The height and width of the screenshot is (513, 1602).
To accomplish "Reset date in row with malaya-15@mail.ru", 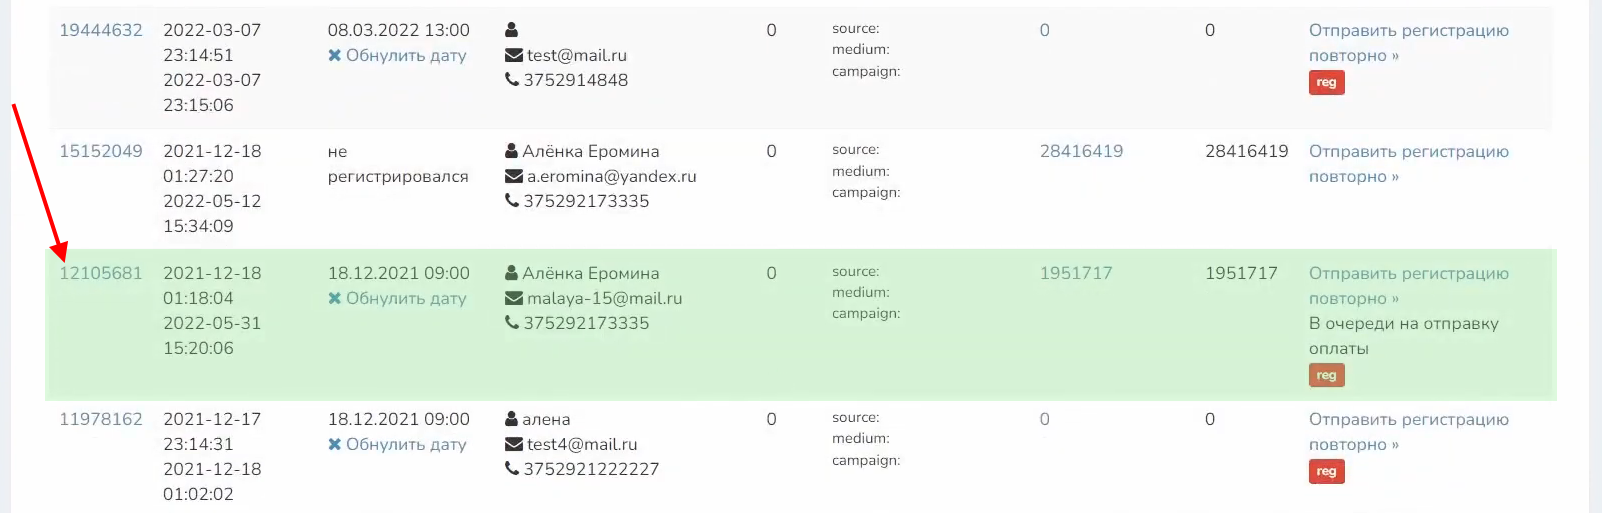I will click(x=397, y=299).
